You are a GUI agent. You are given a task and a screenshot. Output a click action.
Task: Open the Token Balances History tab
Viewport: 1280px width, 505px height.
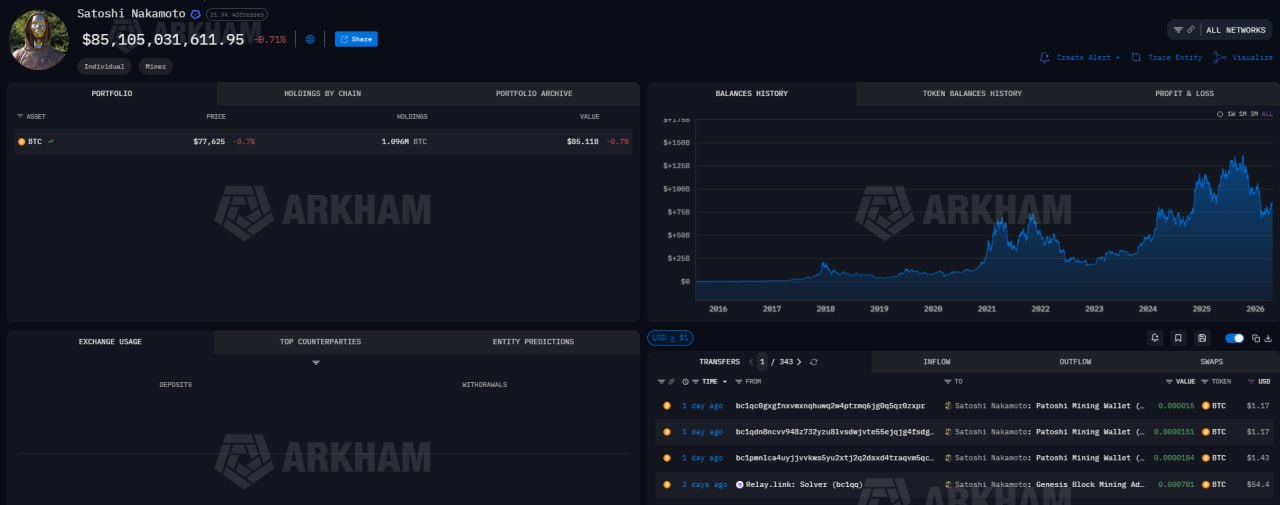click(x=972, y=93)
